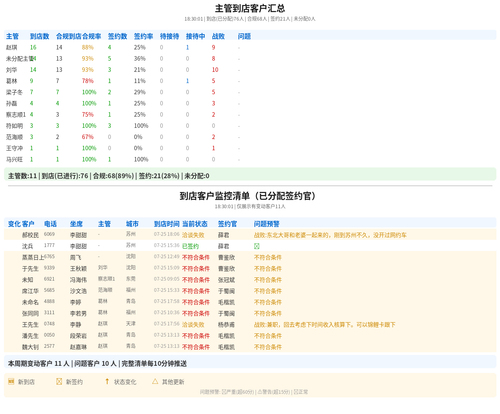Click the 21% signing rate cell
Viewport: 500px width, 414px height.
[140, 70]
